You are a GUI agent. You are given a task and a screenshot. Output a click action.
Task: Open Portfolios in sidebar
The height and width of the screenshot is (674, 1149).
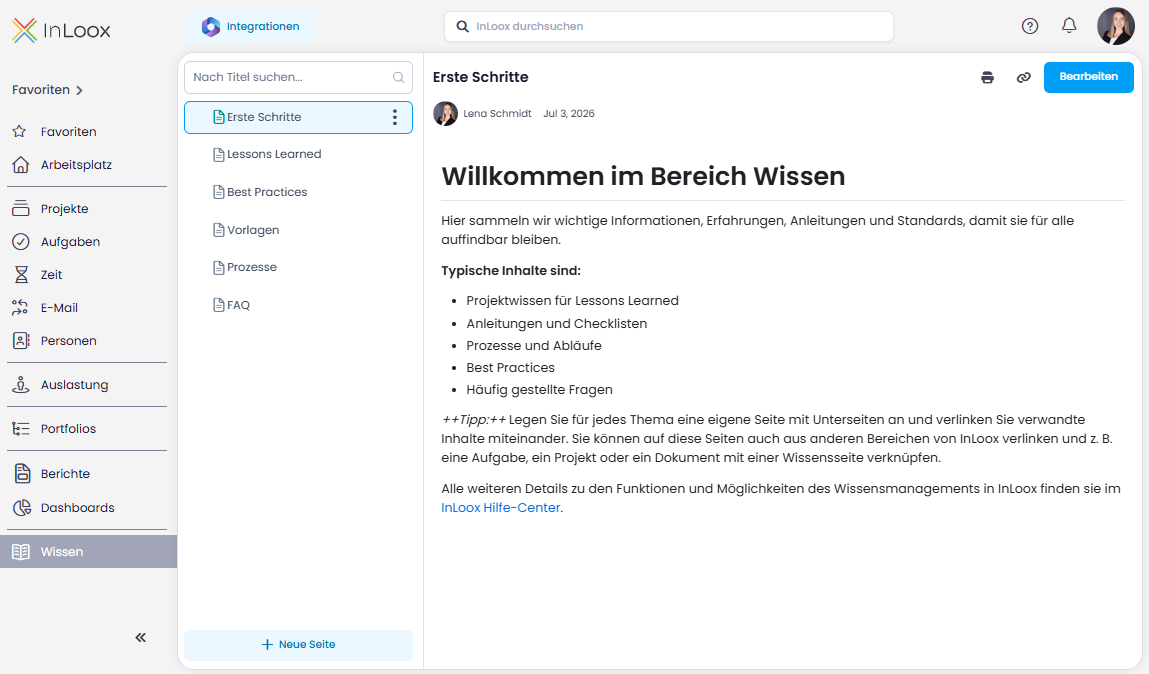[x=88, y=429]
